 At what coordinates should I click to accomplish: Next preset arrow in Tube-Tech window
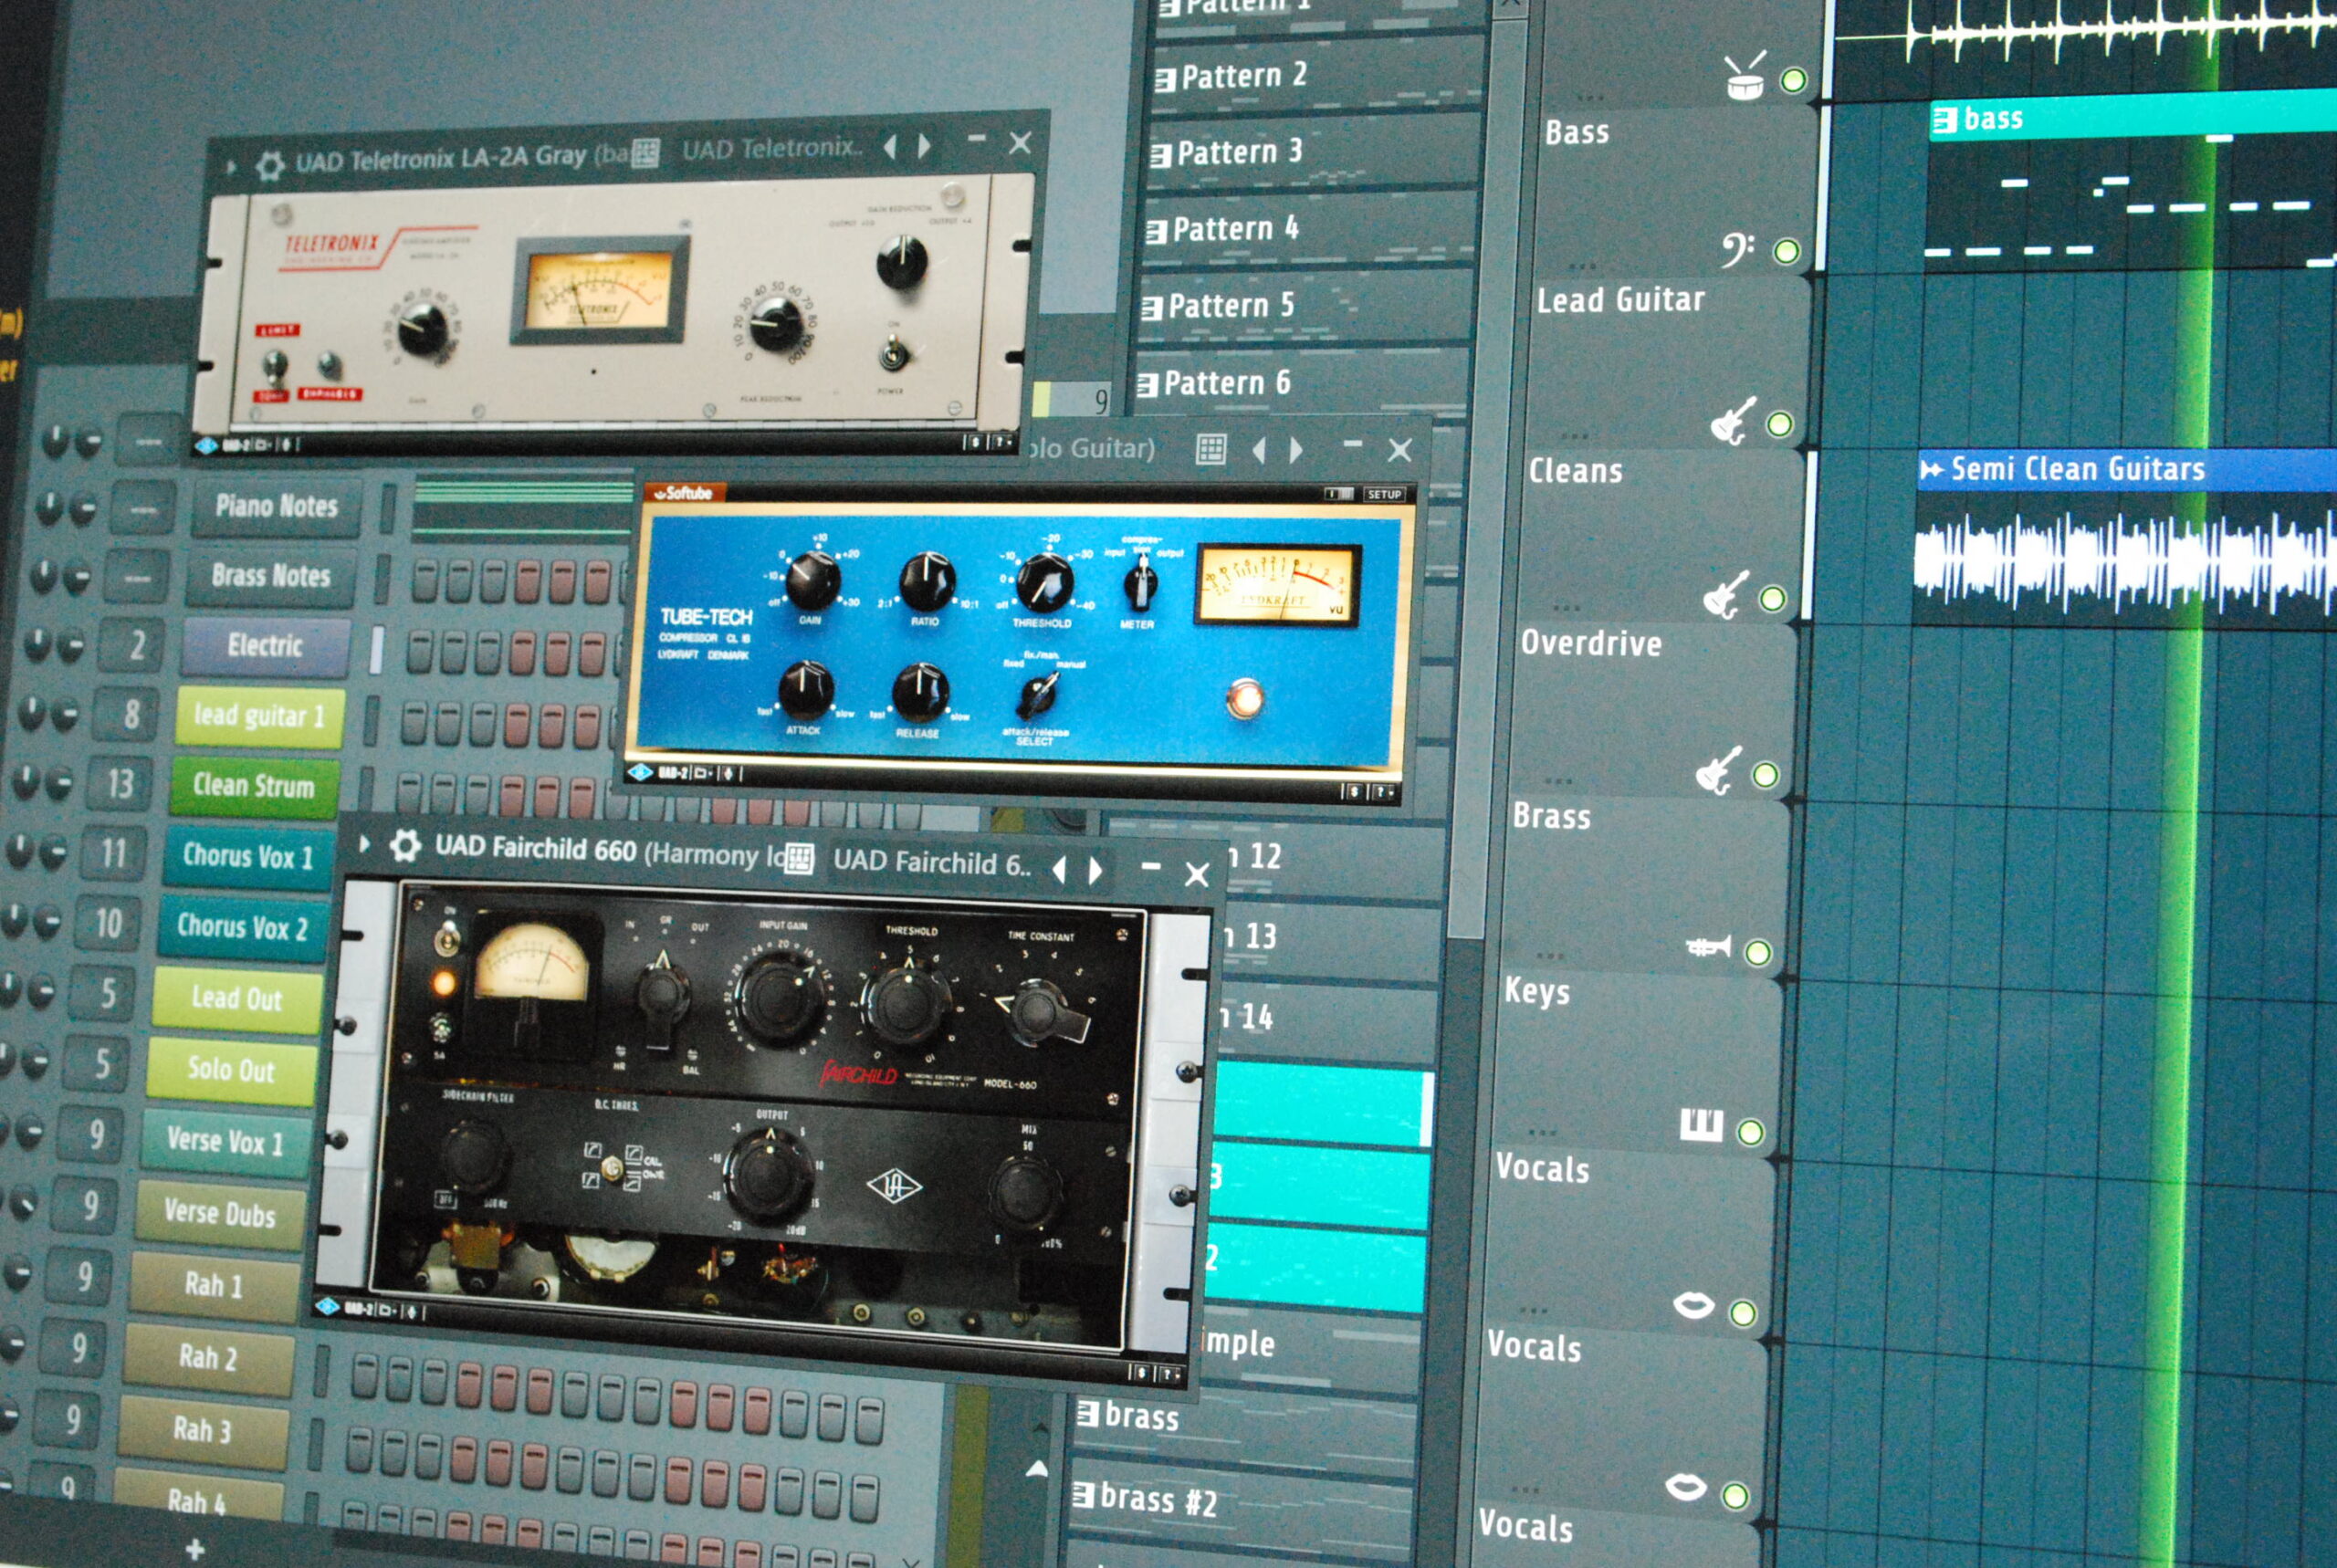coord(1296,451)
